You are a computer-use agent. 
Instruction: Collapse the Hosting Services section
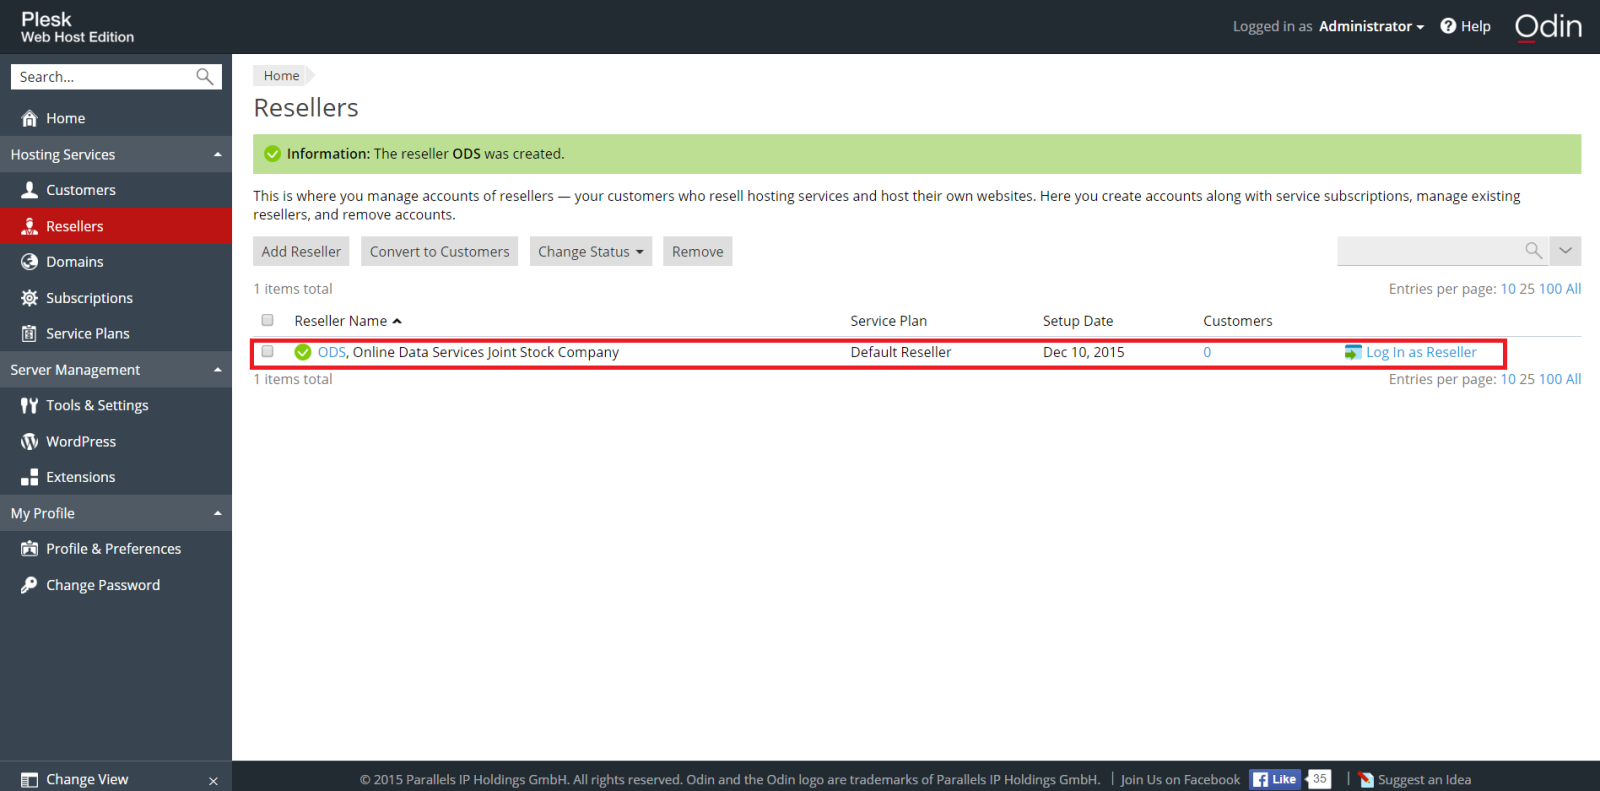click(217, 155)
